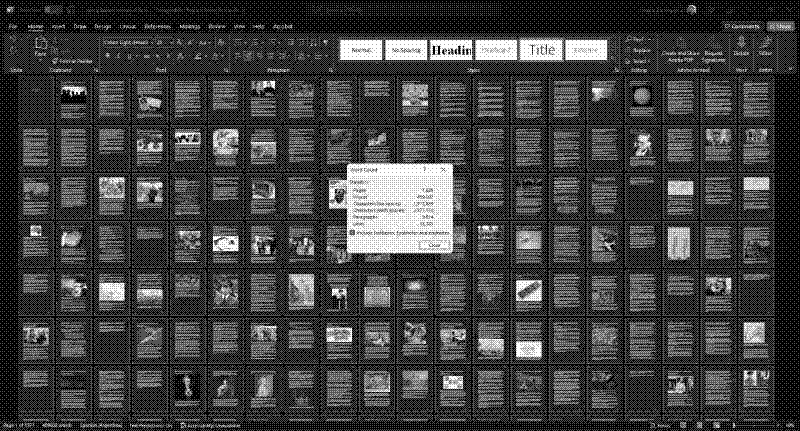Image resolution: width=800 pixels, height=431 pixels.
Task: Click the Title style page thumbnail of first page
Action: 36,99
